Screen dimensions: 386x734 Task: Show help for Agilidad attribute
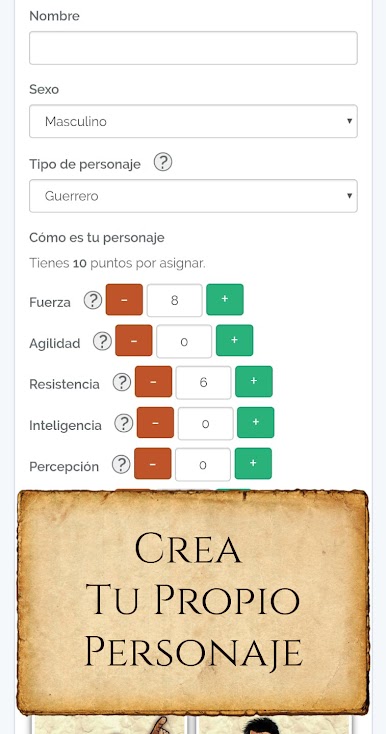(102, 341)
